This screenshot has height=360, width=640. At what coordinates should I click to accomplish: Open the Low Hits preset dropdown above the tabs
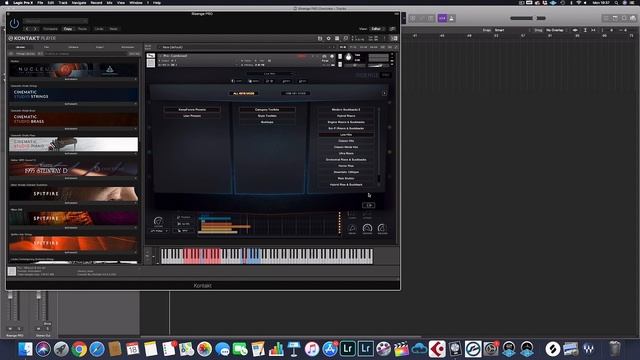(x=270, y=74)
